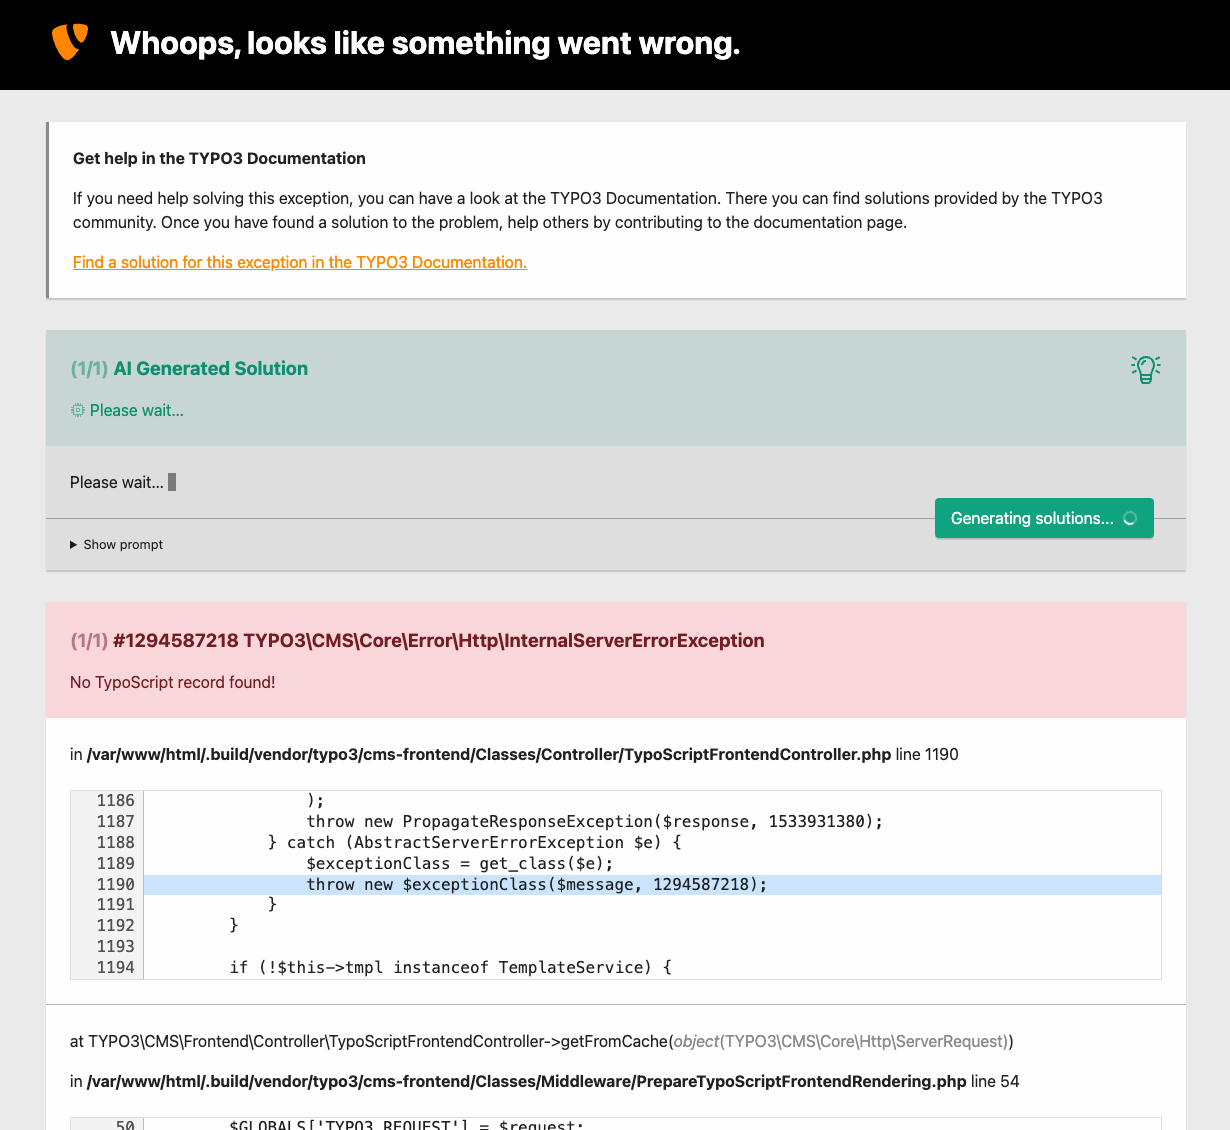Click the 'Whoops, looks like something went wrong' title
1230x1130 pixels.
tap(426, 43)
